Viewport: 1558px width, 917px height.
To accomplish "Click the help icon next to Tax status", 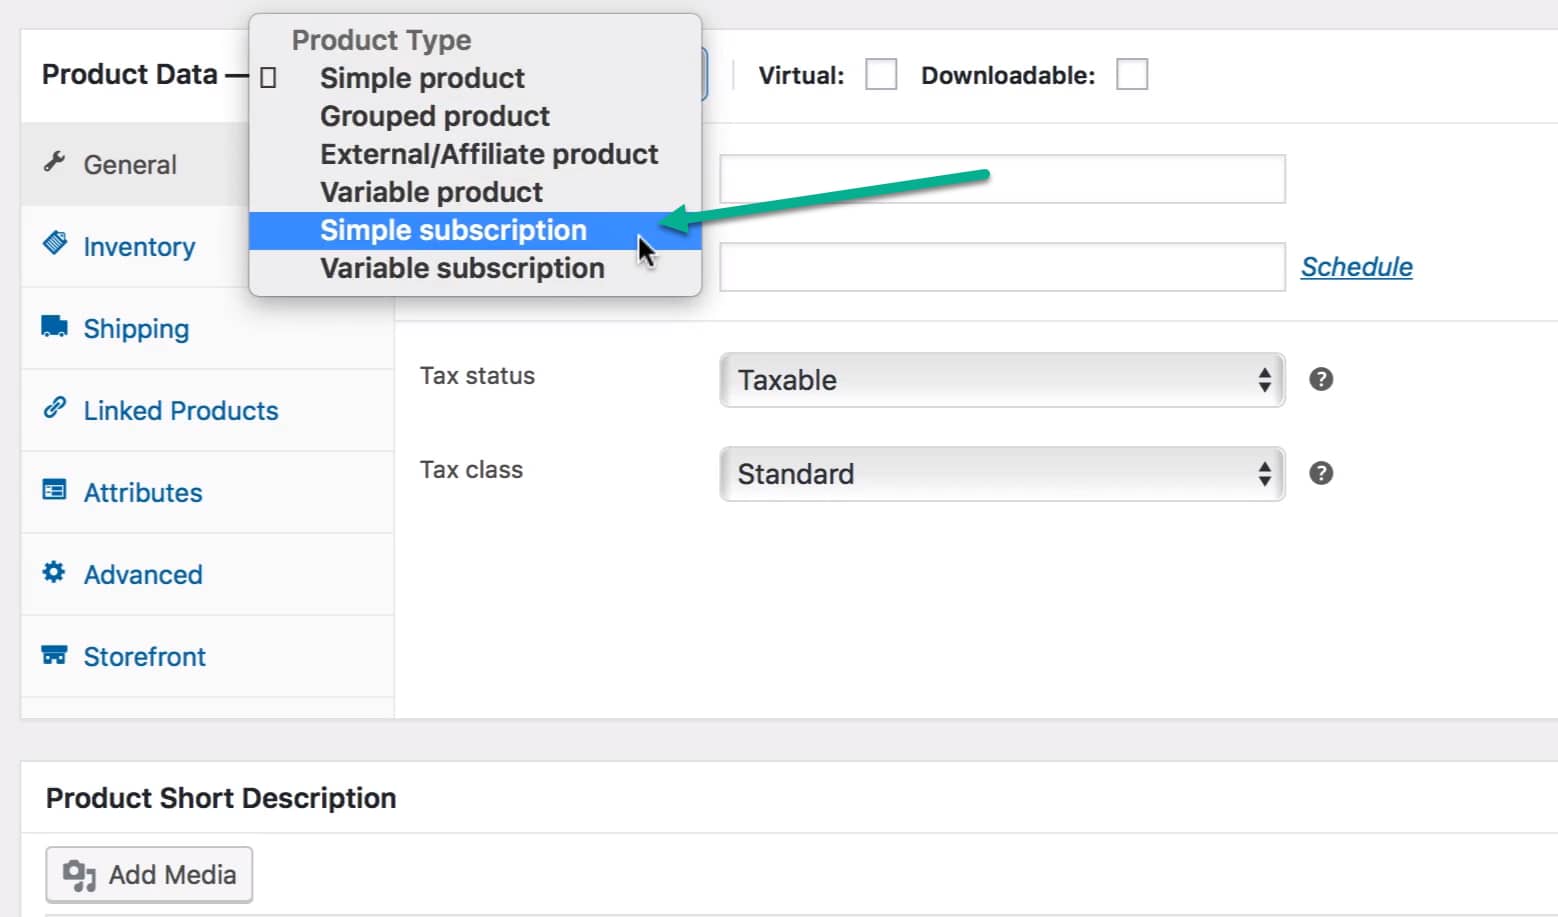I will [x=1321, y=379].
